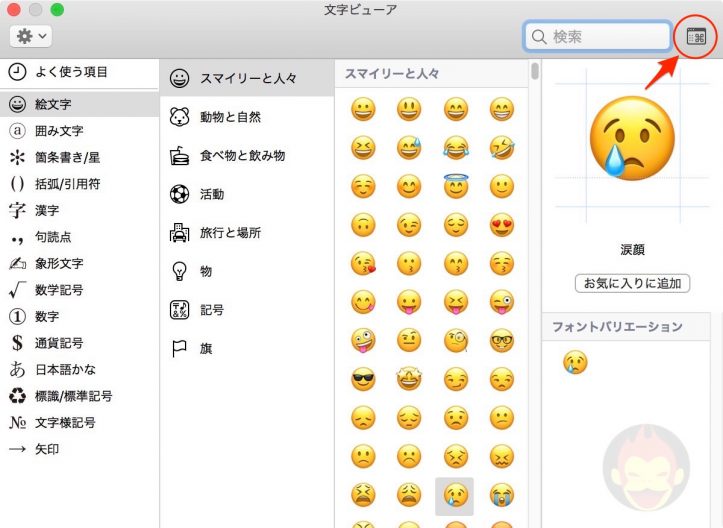Select the 数学記号 category

point(79,290)
